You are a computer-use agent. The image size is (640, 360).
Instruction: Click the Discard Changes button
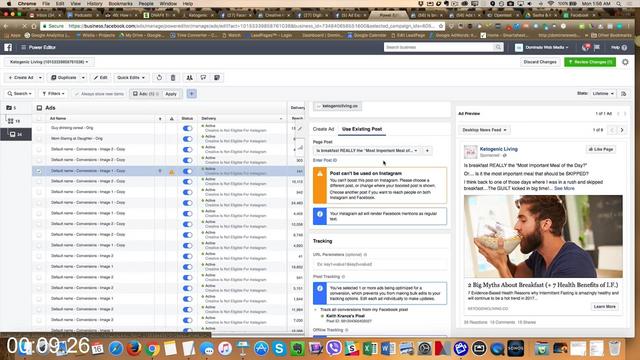tap(540, 62)
